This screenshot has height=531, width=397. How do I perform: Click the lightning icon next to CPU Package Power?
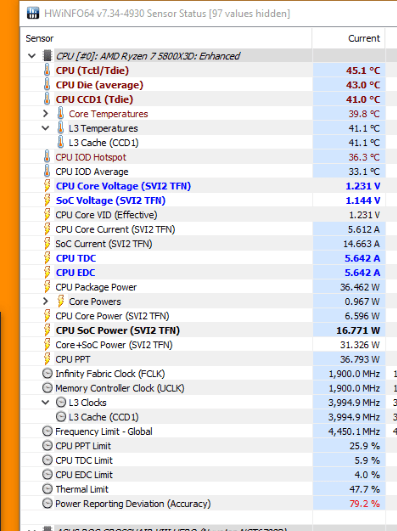click(x=47, y=287)
